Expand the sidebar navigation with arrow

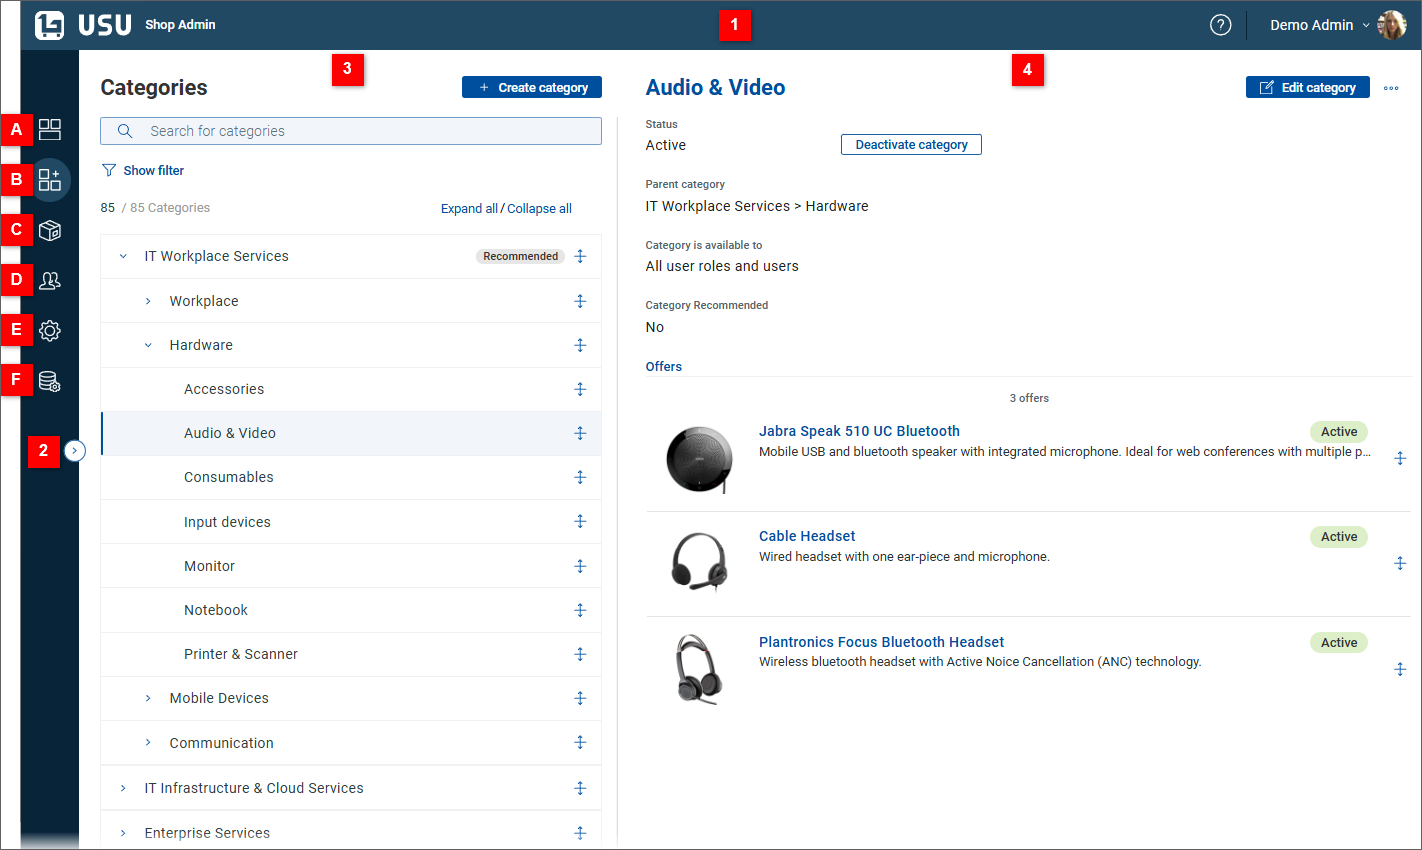pos(75,451)
